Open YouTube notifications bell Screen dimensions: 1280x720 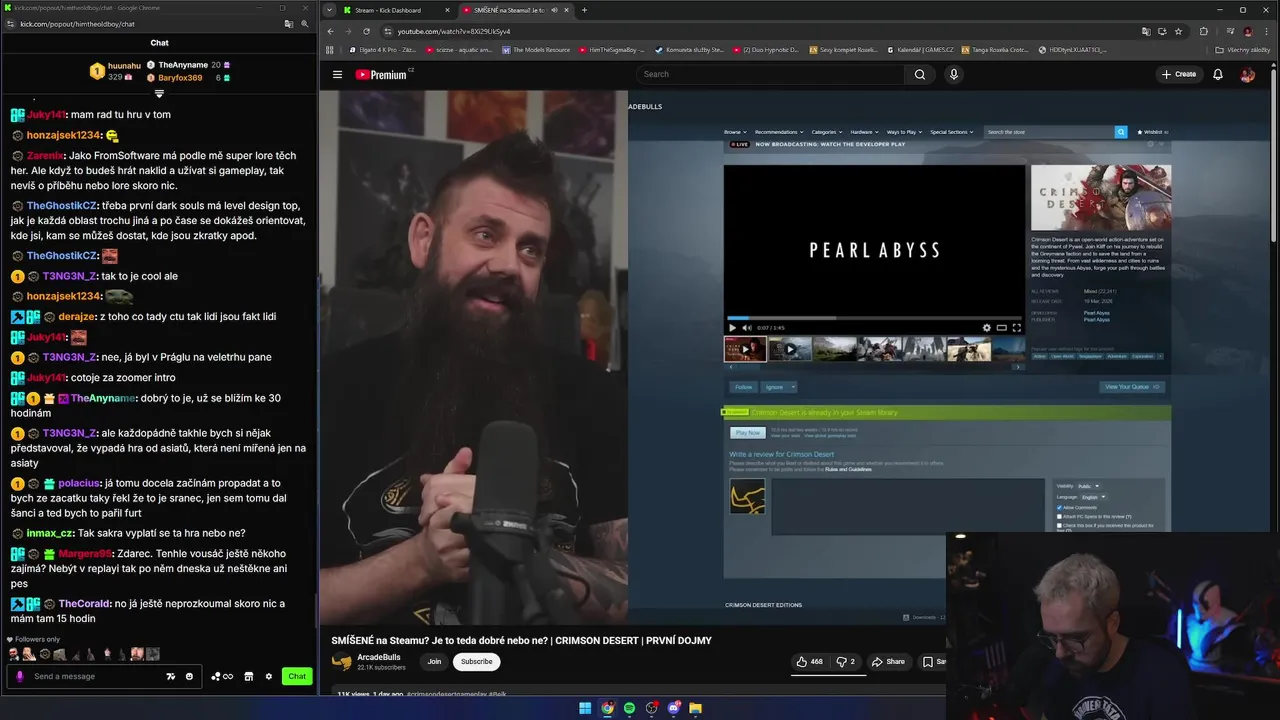click(x=1218, y=74)
